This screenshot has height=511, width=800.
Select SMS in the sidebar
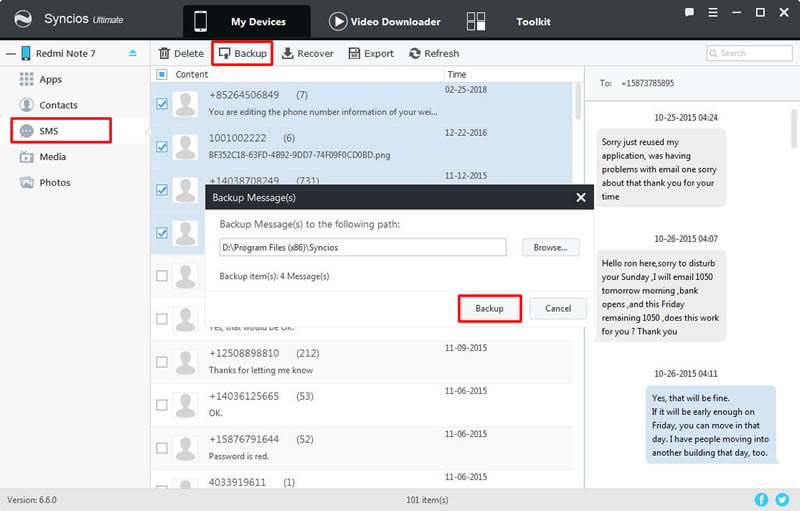click(61, 131)
